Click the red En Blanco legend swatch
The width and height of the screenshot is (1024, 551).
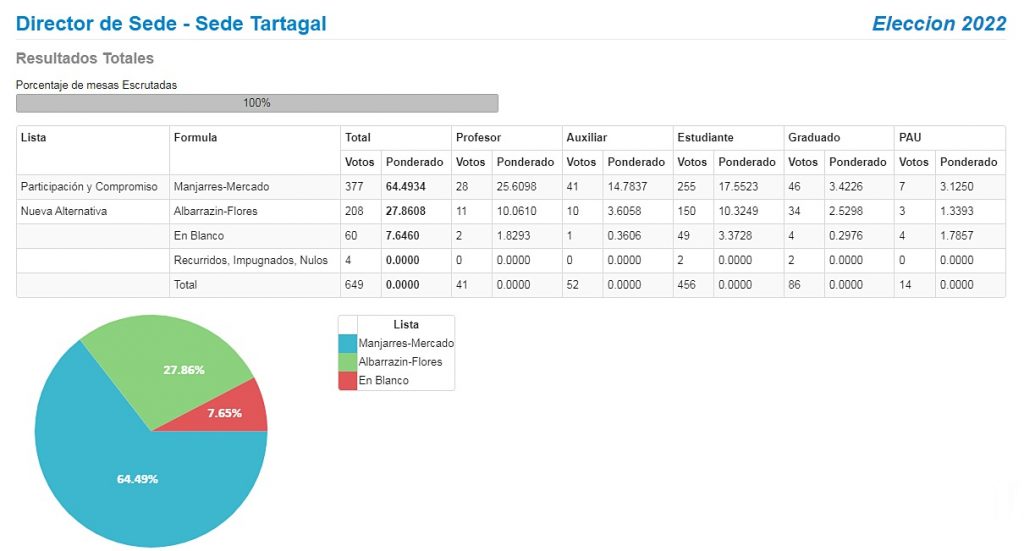coord(347,381)
